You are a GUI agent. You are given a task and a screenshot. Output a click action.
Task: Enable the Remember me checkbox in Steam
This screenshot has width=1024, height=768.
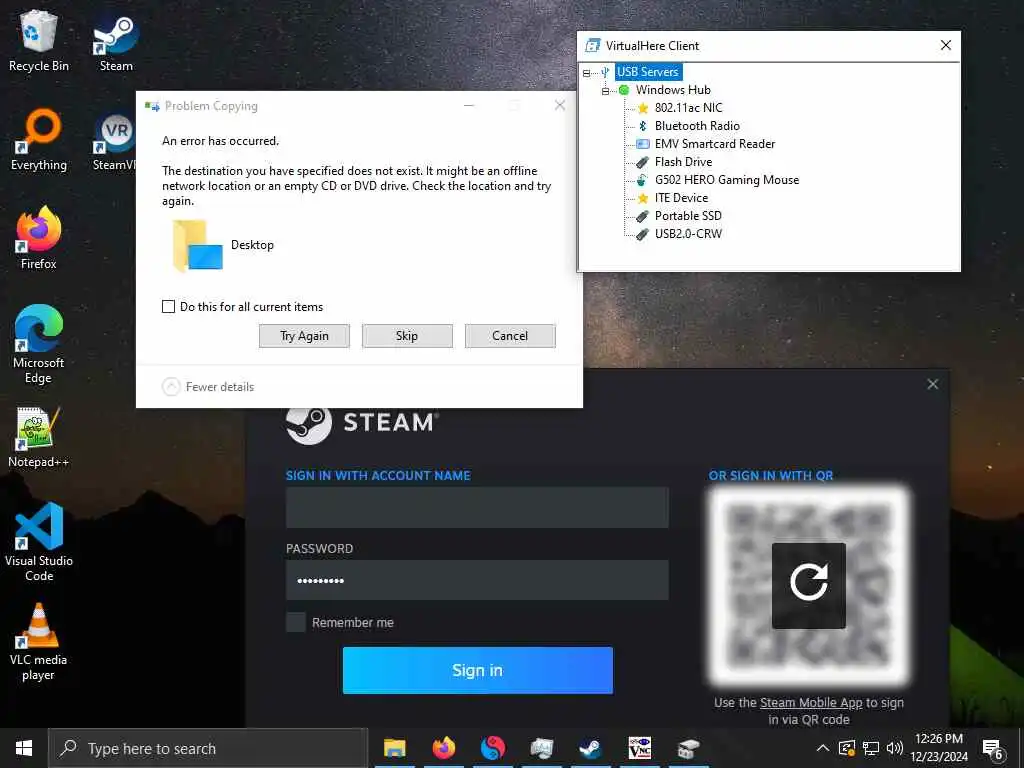click(x=296, y=622)
